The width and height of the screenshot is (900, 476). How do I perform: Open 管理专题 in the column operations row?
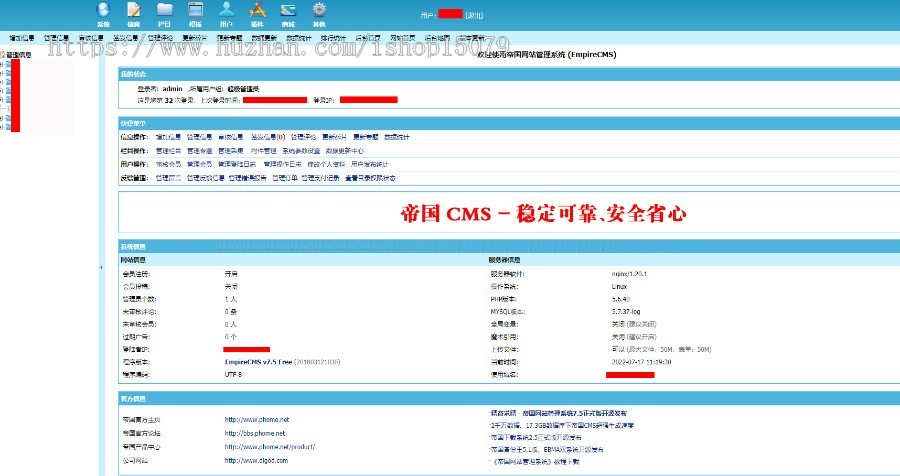click(x=199, y=151)
